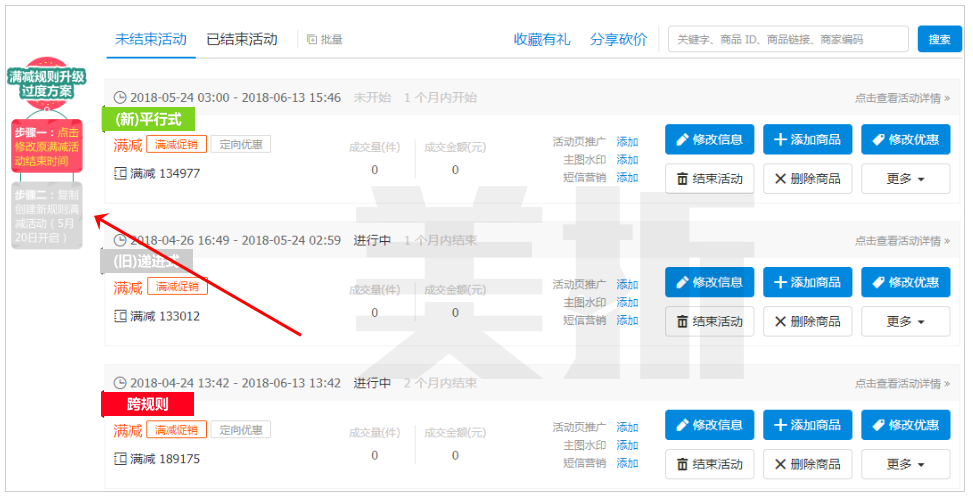Click 修改优惠 tag button for 跨规则 activity
The height and width of the screenshot is (500, 973).
[x=905, y=425]
